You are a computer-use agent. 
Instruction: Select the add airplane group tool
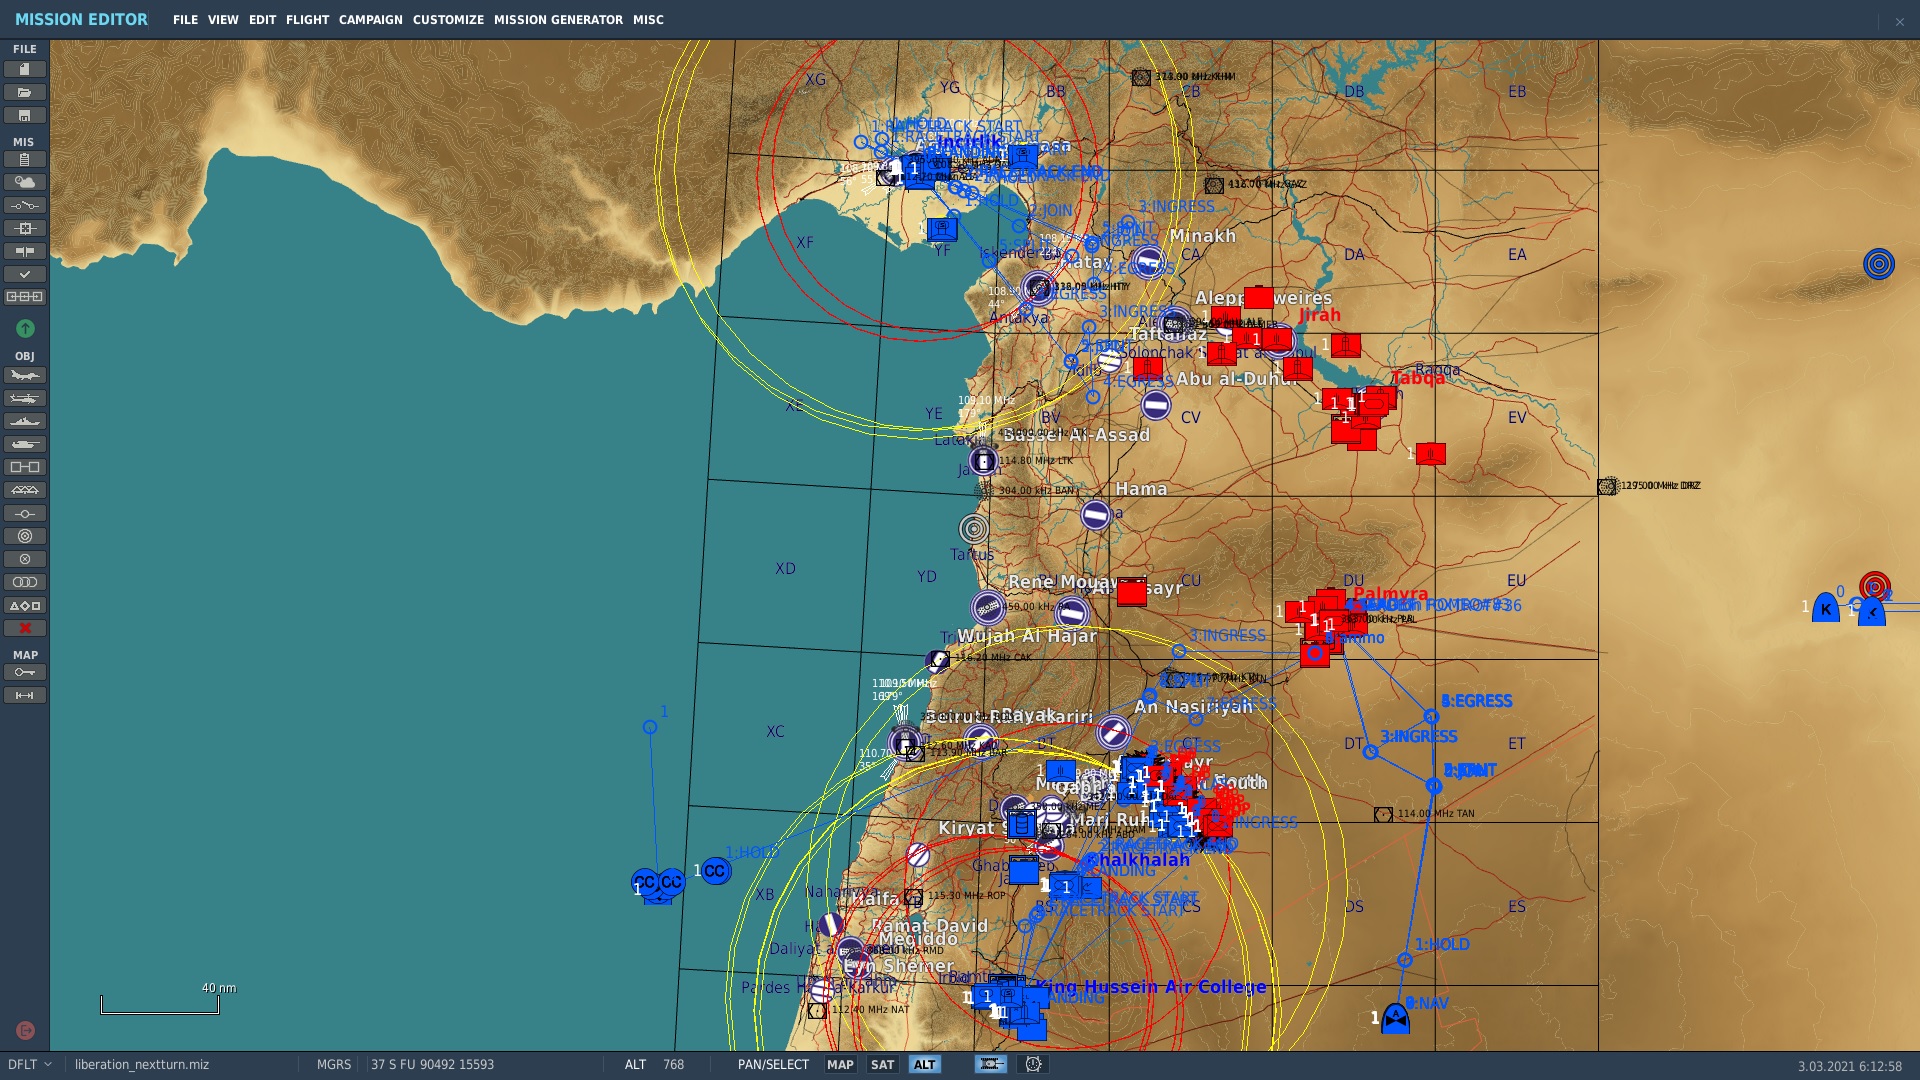25,375
